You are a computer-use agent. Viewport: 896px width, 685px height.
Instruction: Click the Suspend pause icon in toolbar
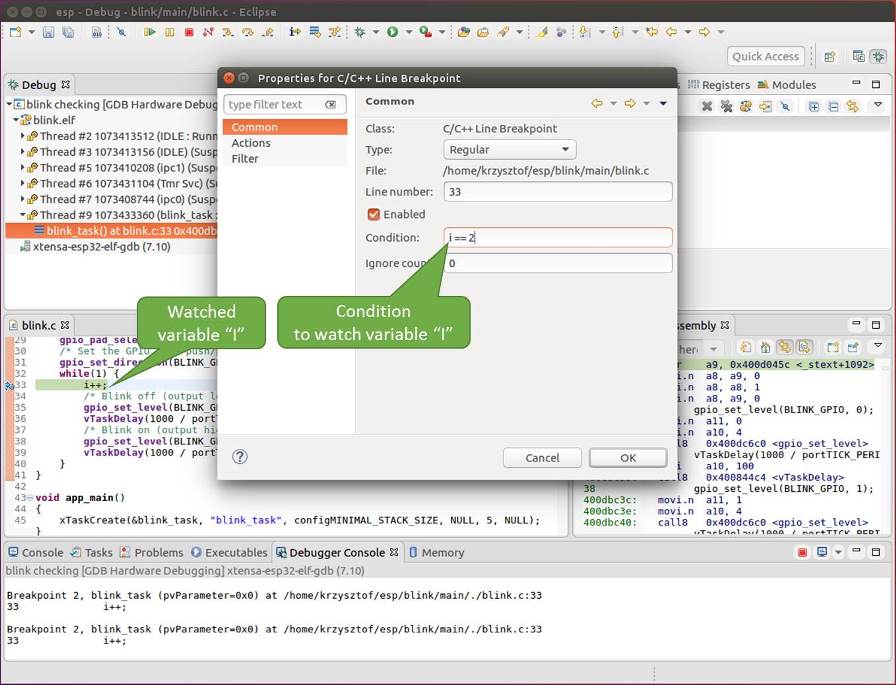click(x=169, y=32)
